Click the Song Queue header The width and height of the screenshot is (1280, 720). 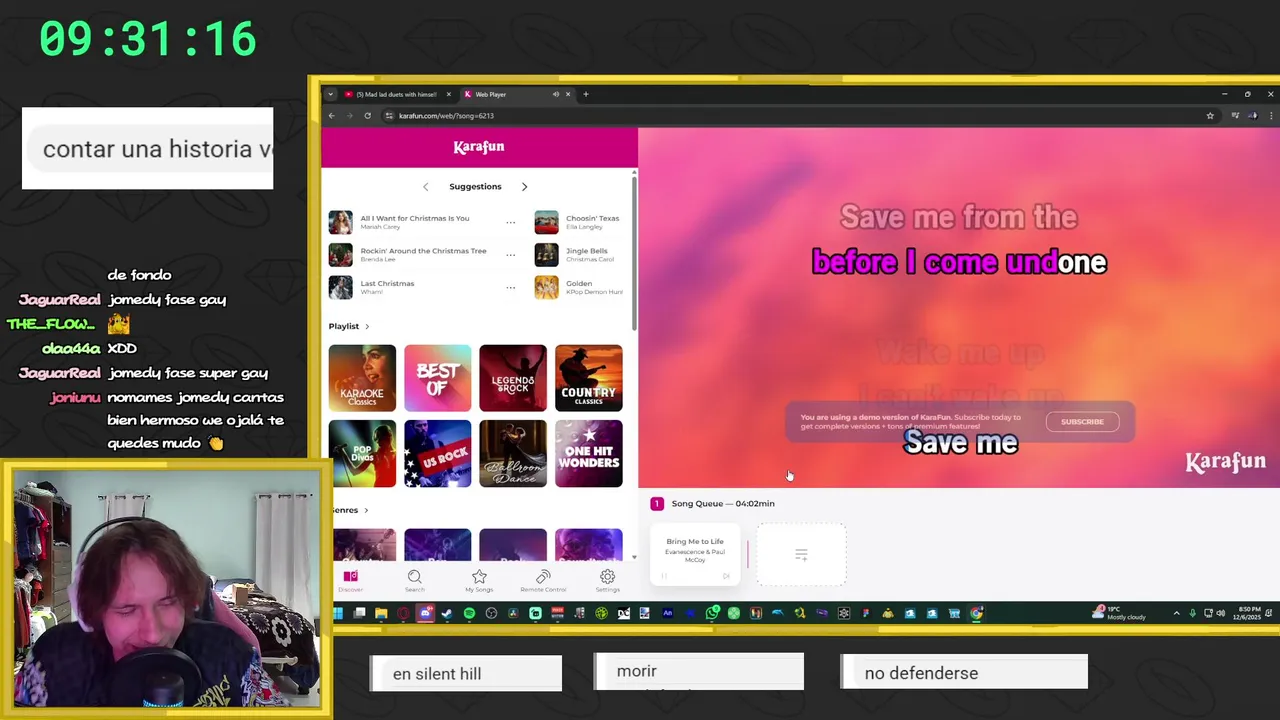click(x=723, y=504)
